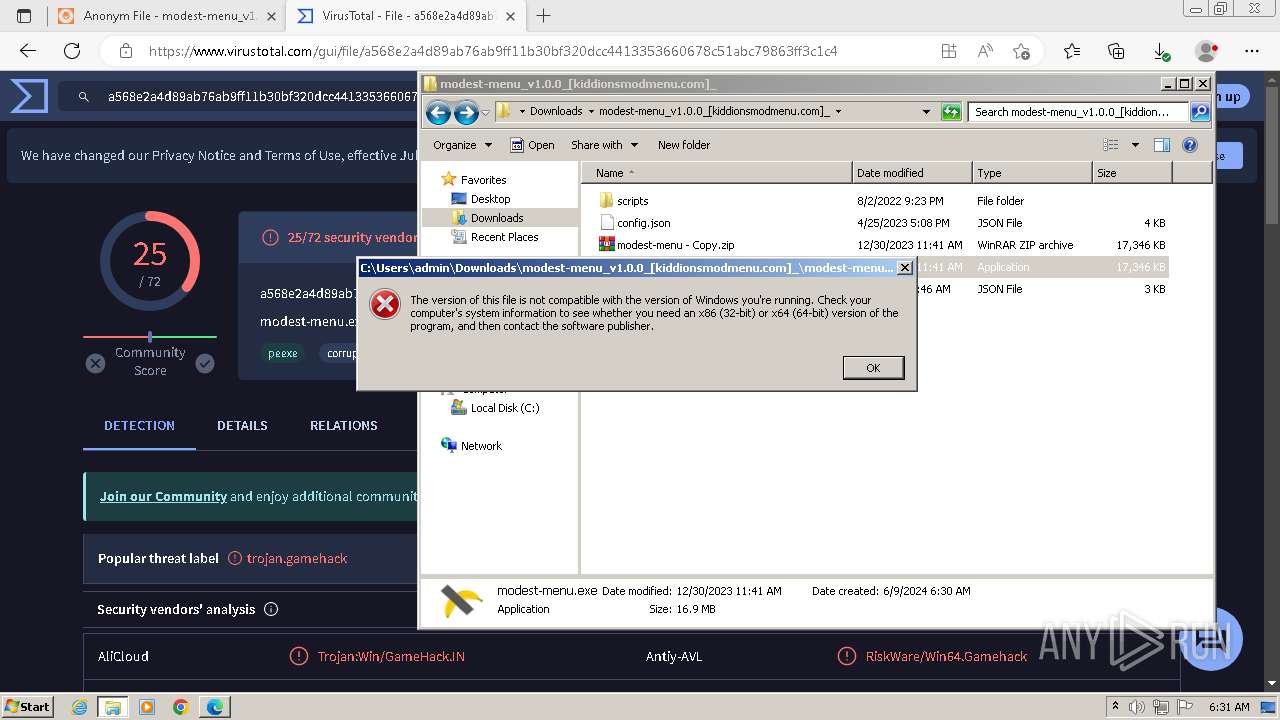Click Downloads in the address breadcrumb
1280x720 pixels.
click(x=556, y=112)
